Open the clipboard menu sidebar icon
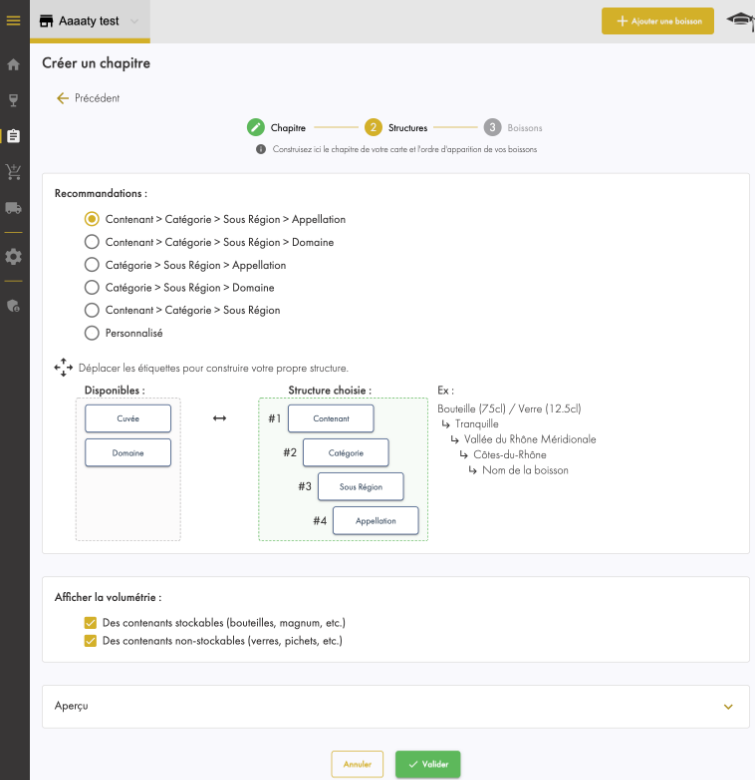 point(13,136)
